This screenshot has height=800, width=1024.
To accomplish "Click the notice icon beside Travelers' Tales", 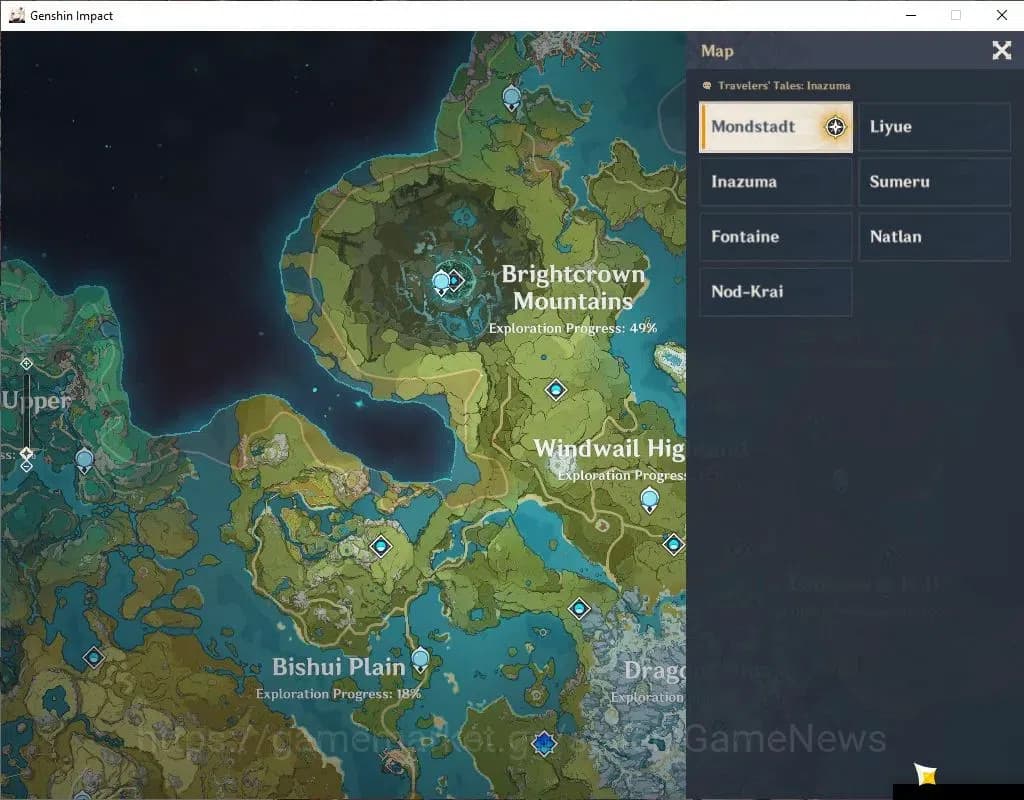I will click(707, 86).
